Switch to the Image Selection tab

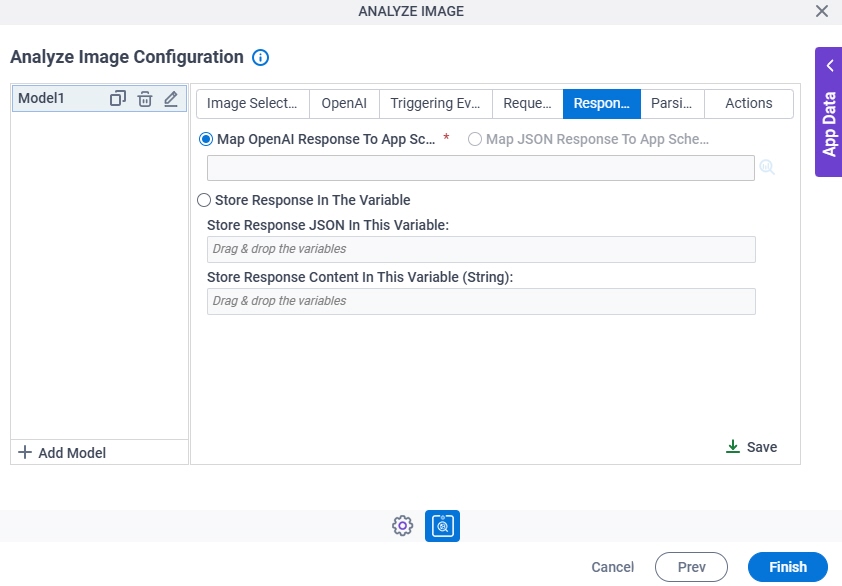[253, 104]
